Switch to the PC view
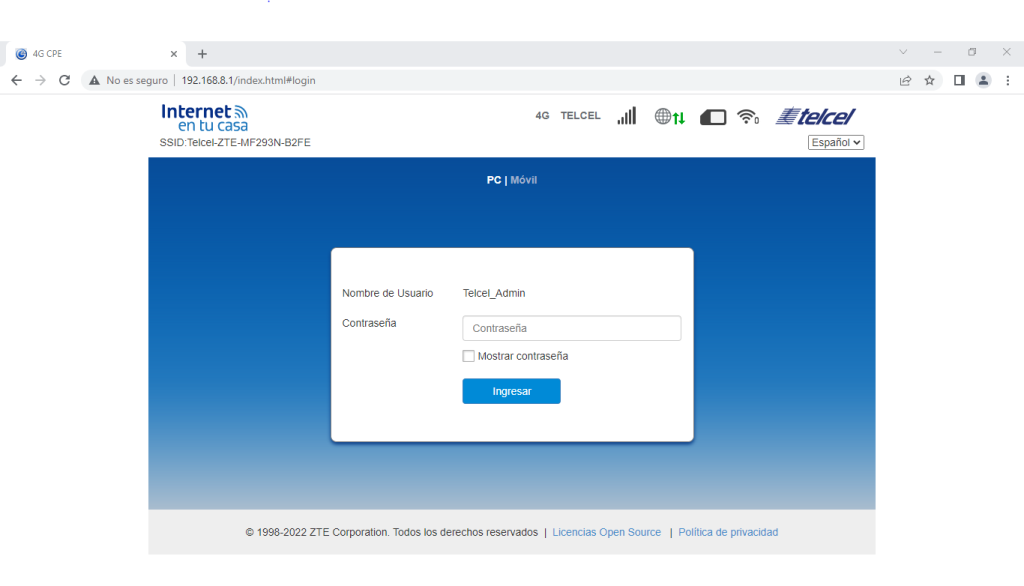1024x586 pixels. (x=494, y=180)
